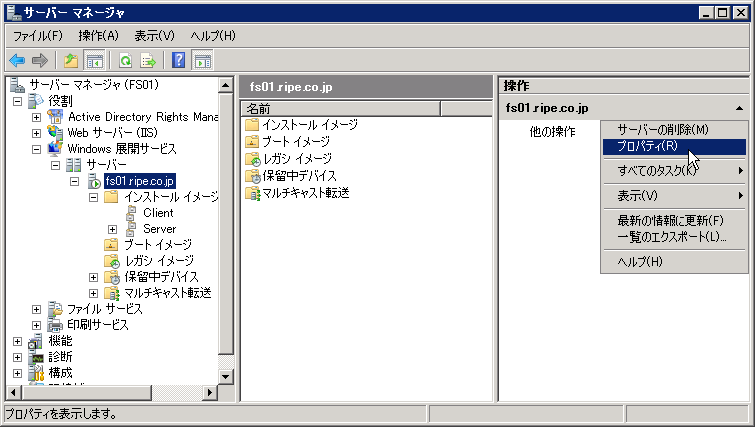Select ブート イメージ folder in center list
The width and height of the screenshot is (755, 427).
click(x=296, y=142)
